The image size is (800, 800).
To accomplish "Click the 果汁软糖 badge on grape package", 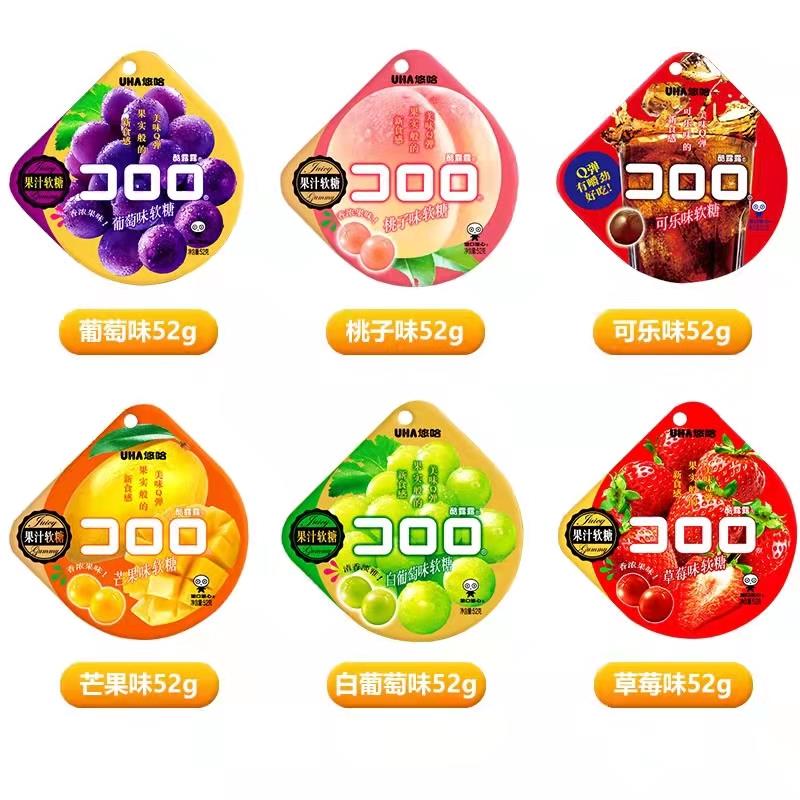I will pyautogui.click(x=43, y=183).
